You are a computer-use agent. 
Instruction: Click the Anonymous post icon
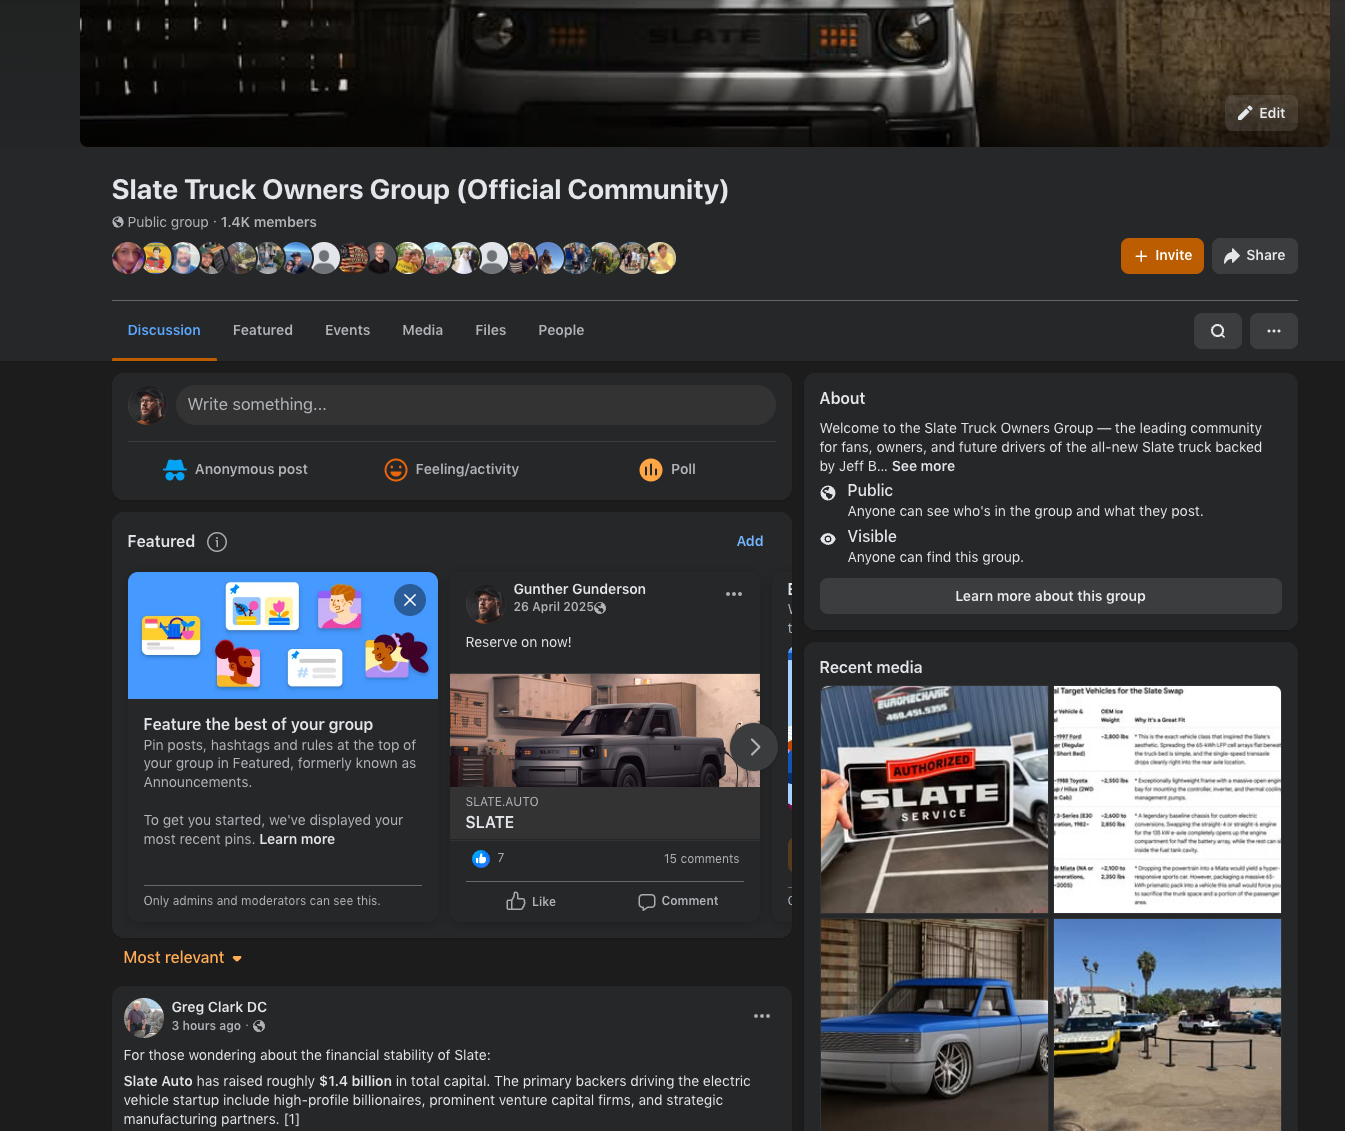[175, 470]
